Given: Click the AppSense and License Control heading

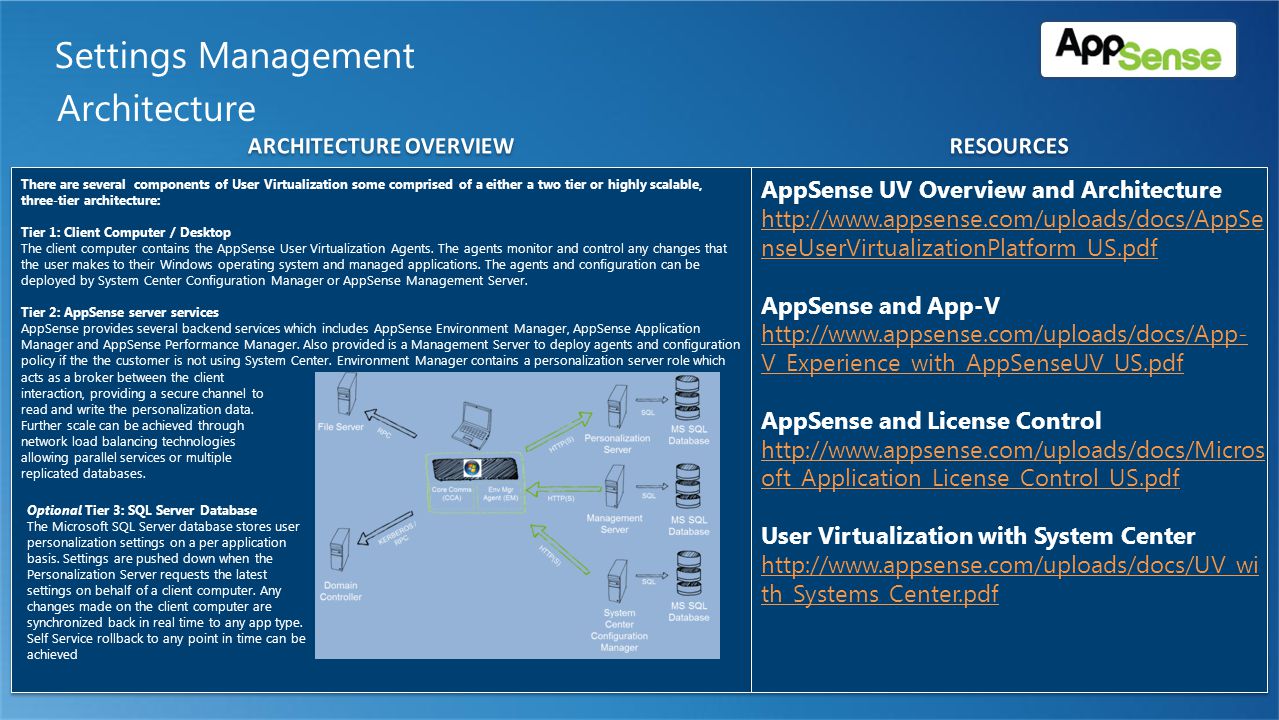Looking at the screenshot, I should (931, 421).
